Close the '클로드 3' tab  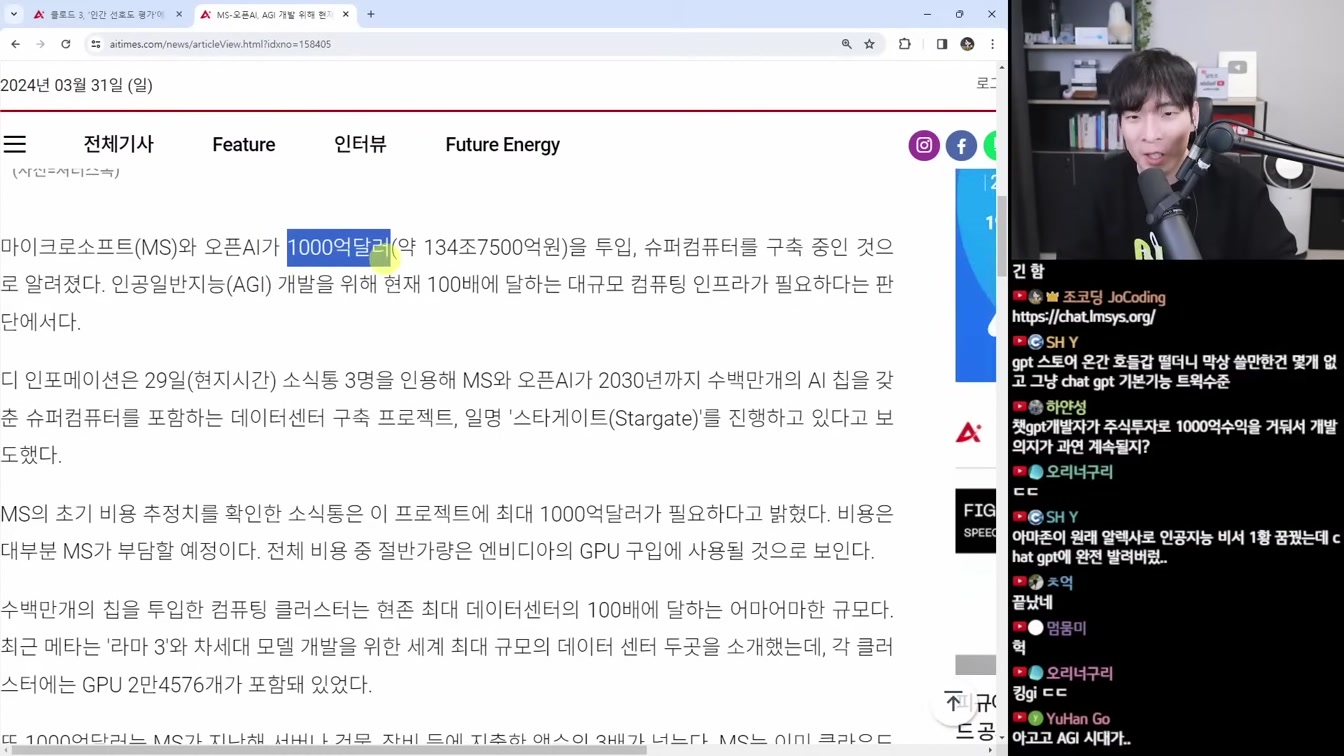pyautogui.click(x=179, y=15)
